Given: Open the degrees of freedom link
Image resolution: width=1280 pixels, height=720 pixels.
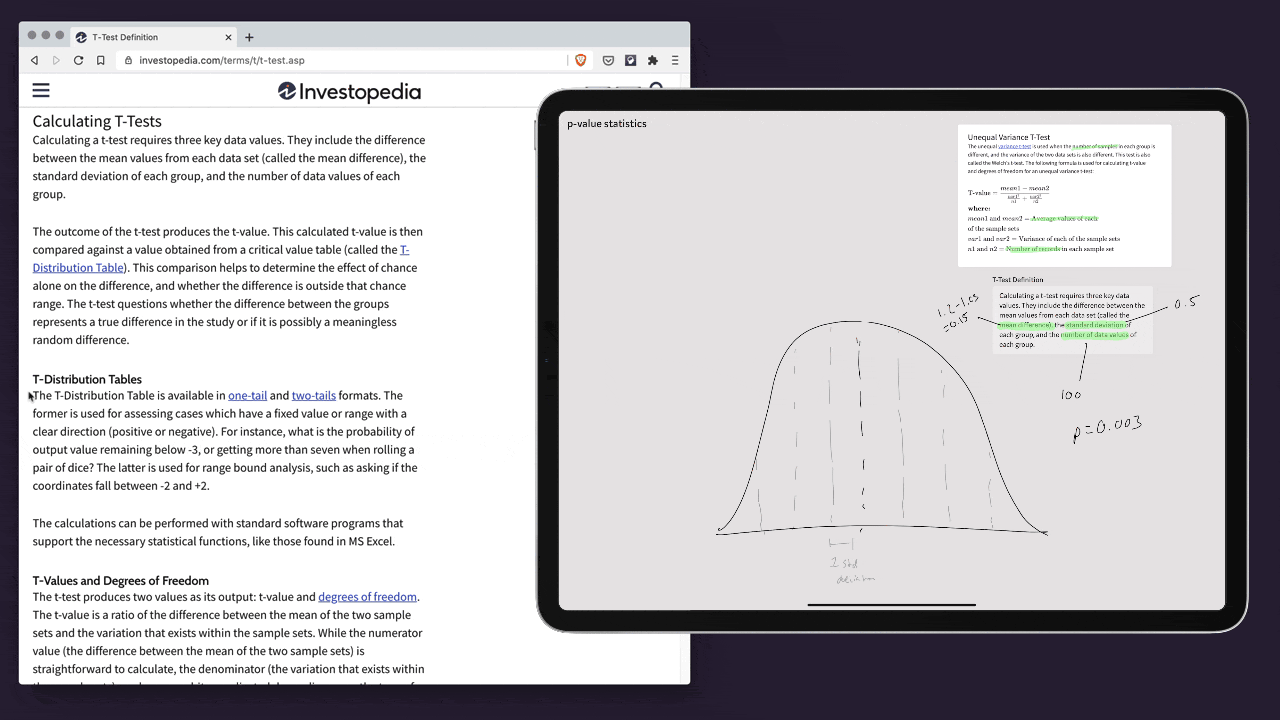Looking at the screenshot, I should tap(367, 596).
